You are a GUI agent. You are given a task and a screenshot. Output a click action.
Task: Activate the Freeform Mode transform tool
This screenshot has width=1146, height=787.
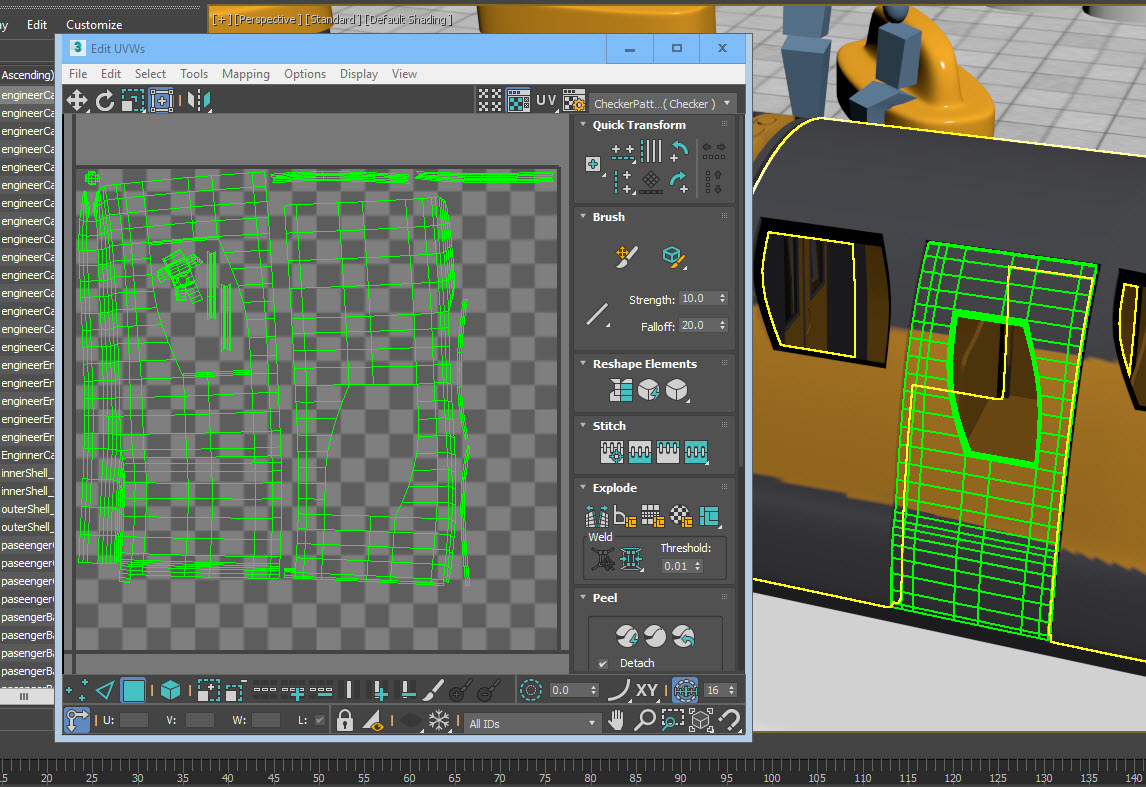pyautogui.click(x=160, y=100)
